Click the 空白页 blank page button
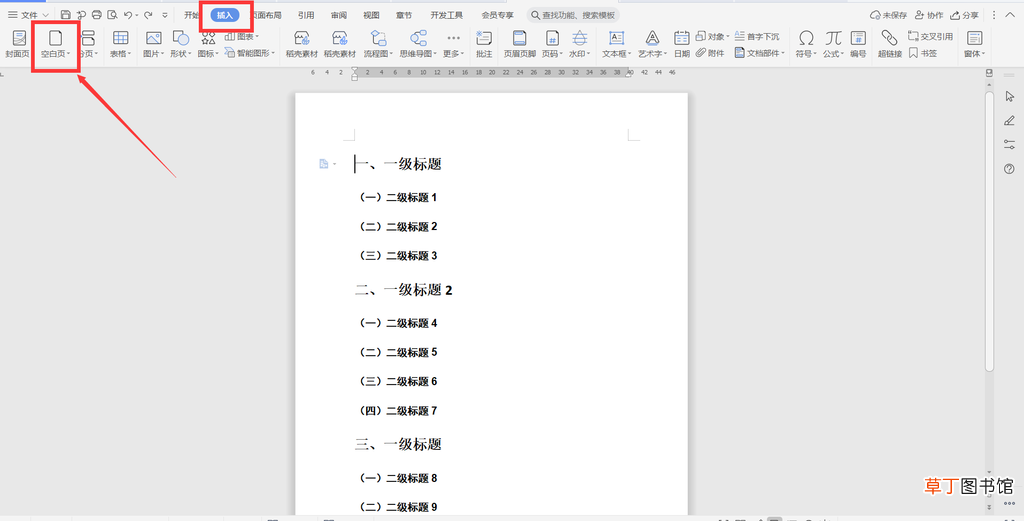Image resolution: width=1024 pixels, height=521 pixels. [56, 44]
